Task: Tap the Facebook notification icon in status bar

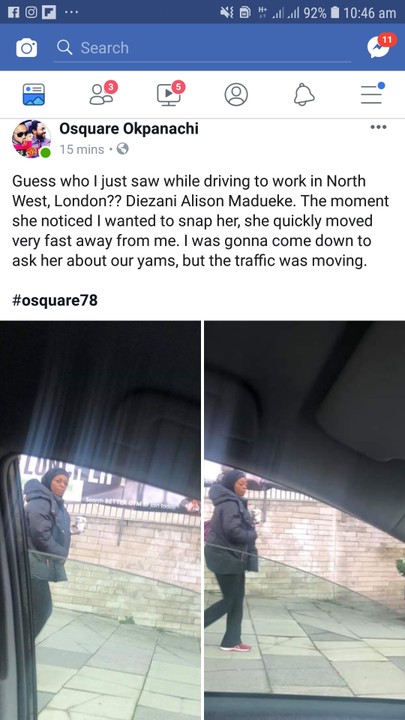Action: tap(12, 12)
